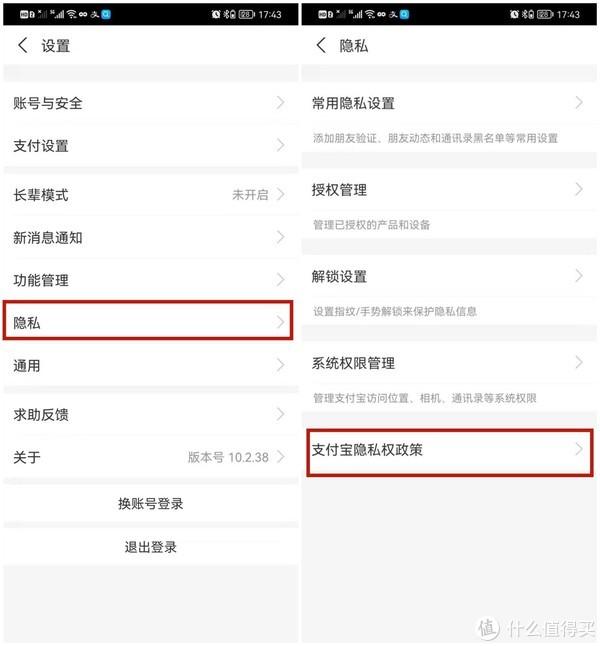Open 求助反馈 page
600x646 pixels.
point(150,414)
